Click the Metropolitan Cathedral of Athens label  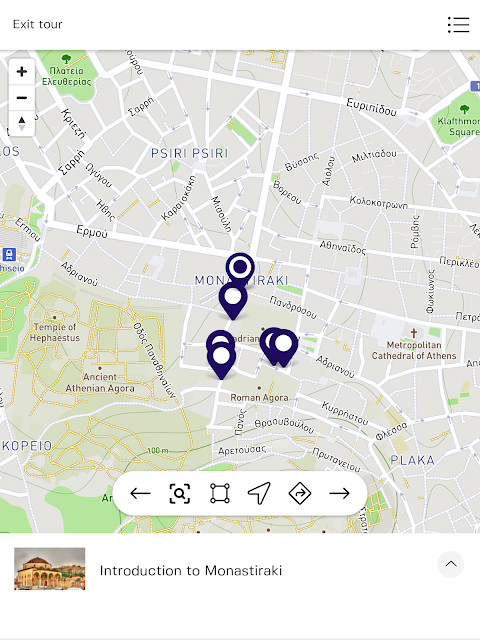(413, 350)
